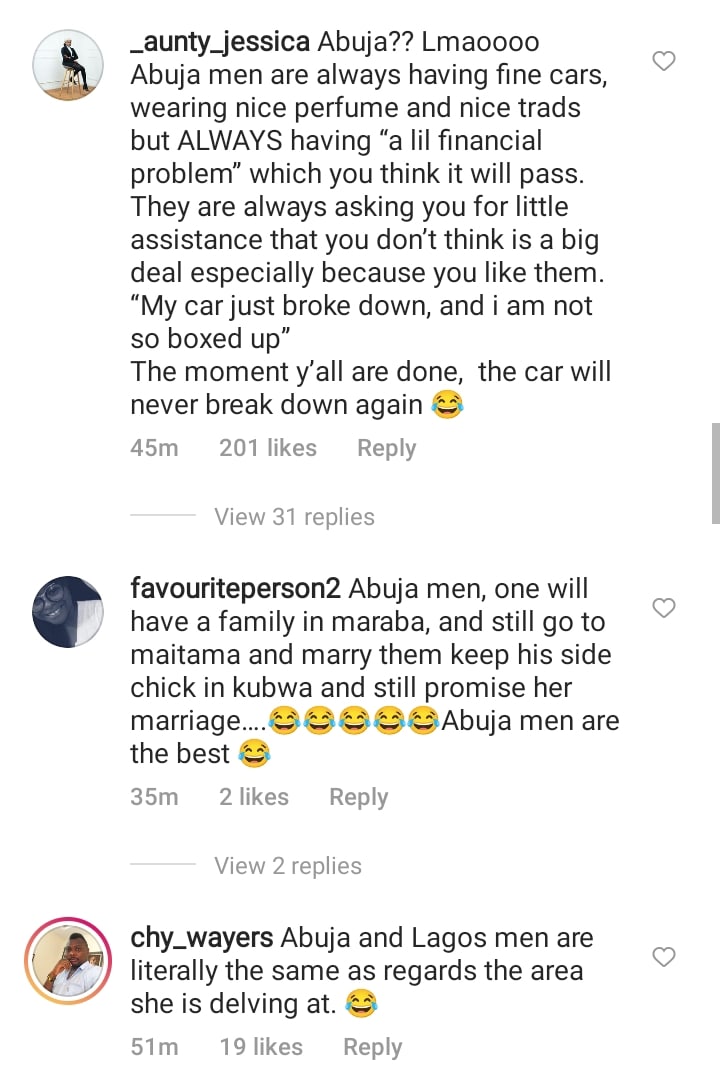The width and height of the screenshot is (720, 1087).
Task: Expand View 2 replies
Action: click(x=288, y=866)
